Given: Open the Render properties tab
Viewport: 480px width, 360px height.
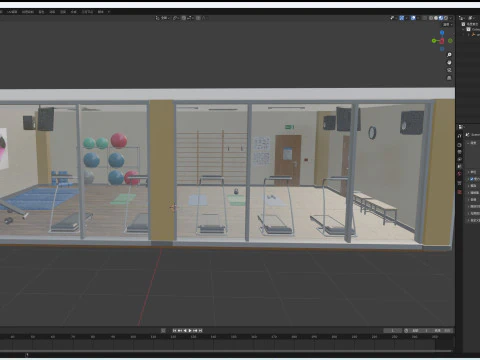Looking at the screenshot, I should pyautogui.click(x=460, y=145).
